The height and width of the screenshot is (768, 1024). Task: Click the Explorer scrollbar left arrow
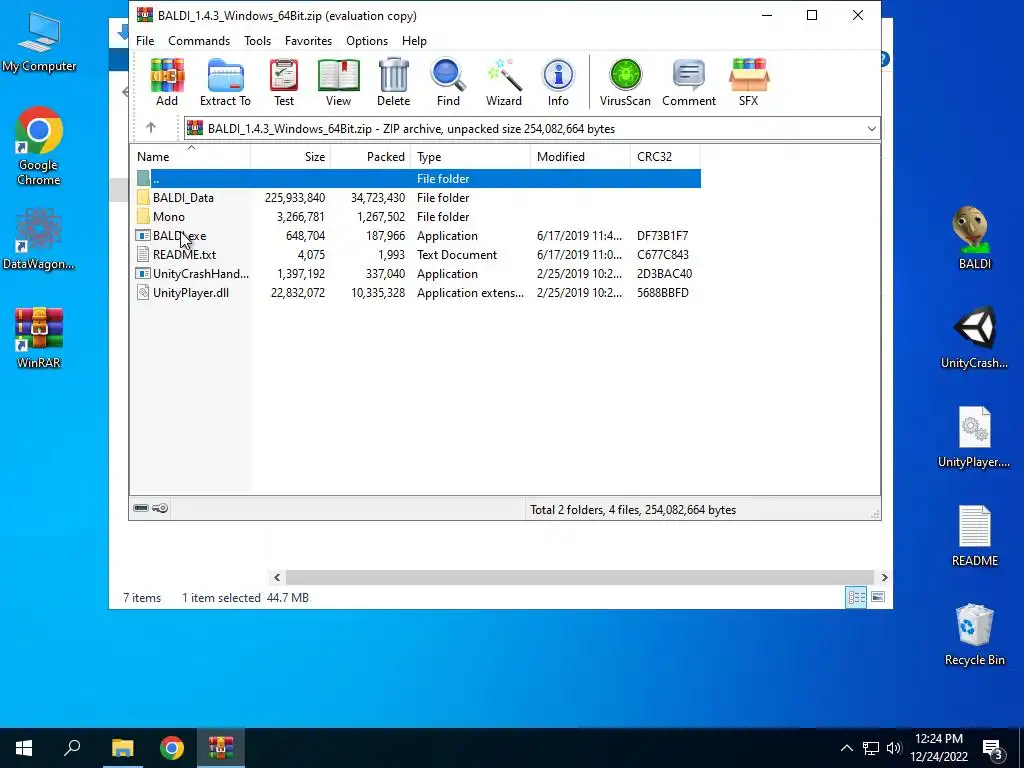277,577
